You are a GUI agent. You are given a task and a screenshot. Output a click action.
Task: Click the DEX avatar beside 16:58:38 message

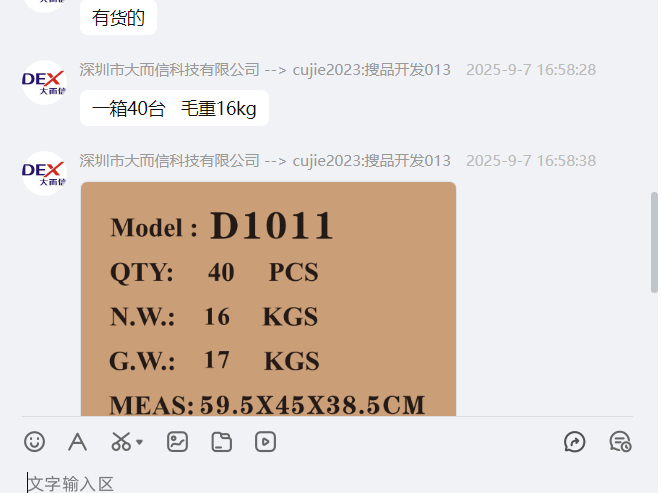(44, 173)
